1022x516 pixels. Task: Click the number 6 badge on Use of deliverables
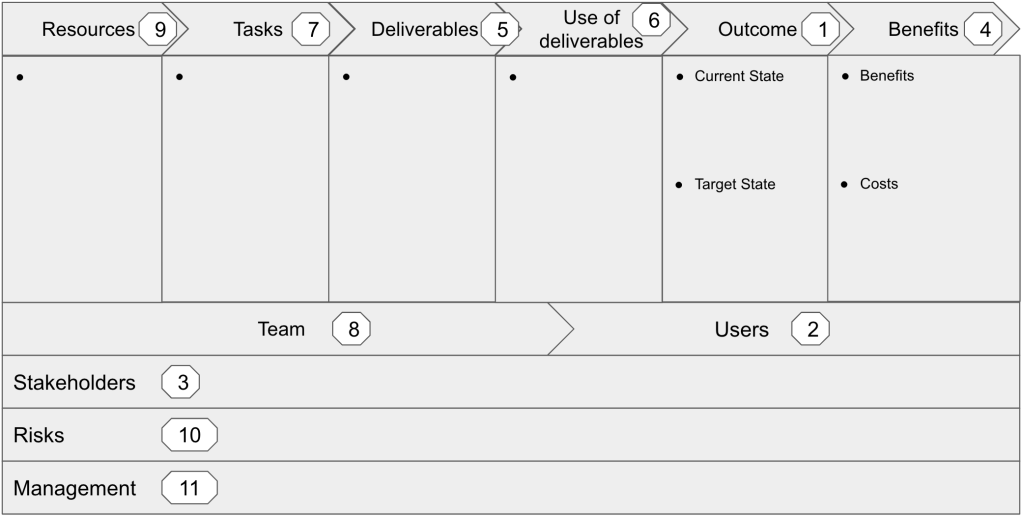pos(652,19)
